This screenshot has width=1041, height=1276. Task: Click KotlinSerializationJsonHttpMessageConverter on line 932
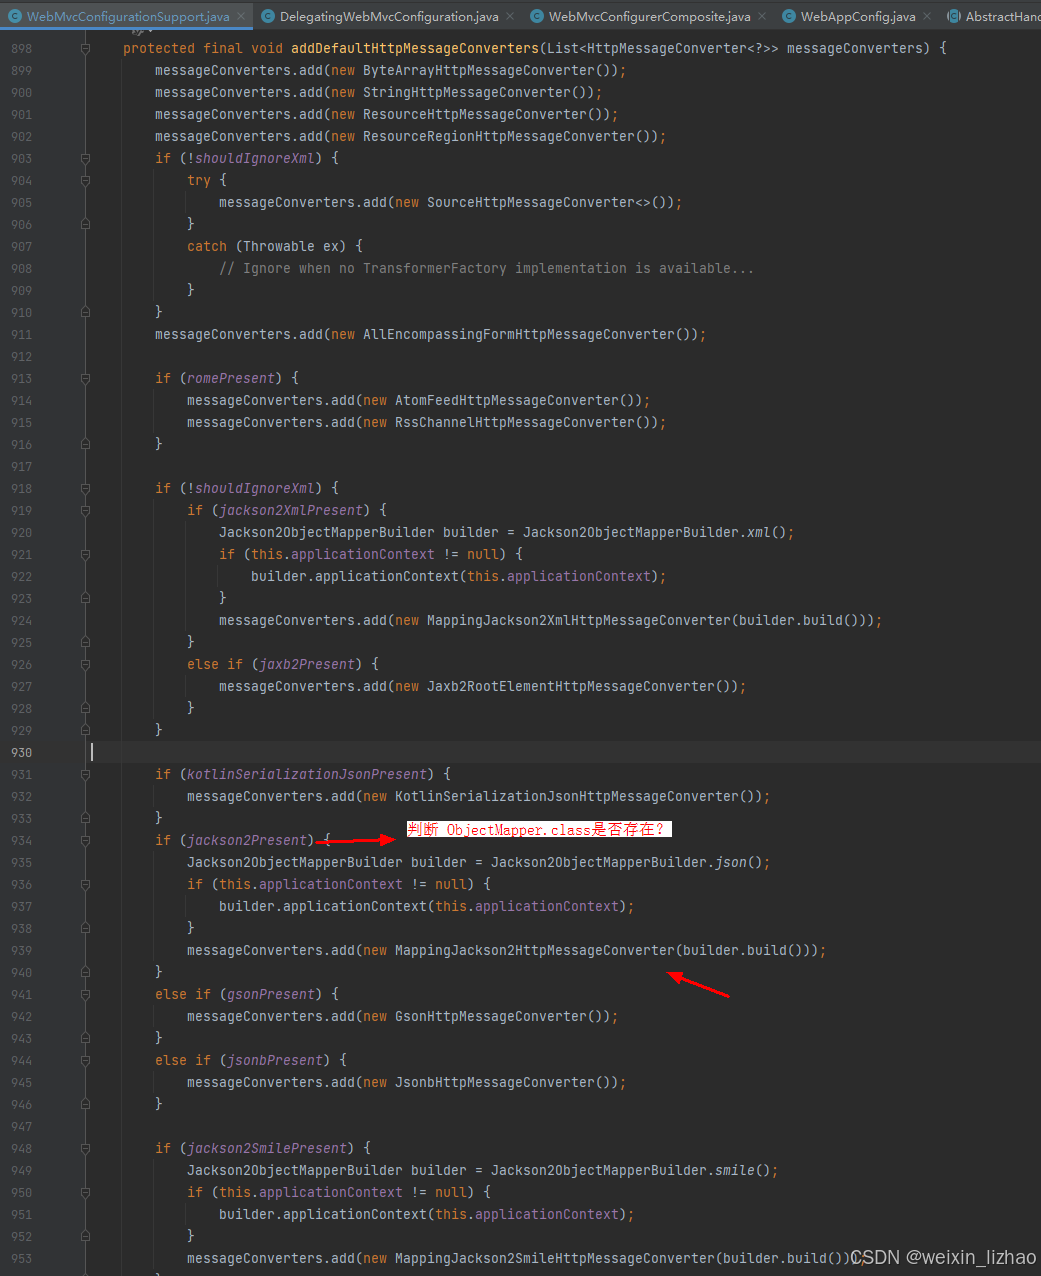[x=567, y=796]
